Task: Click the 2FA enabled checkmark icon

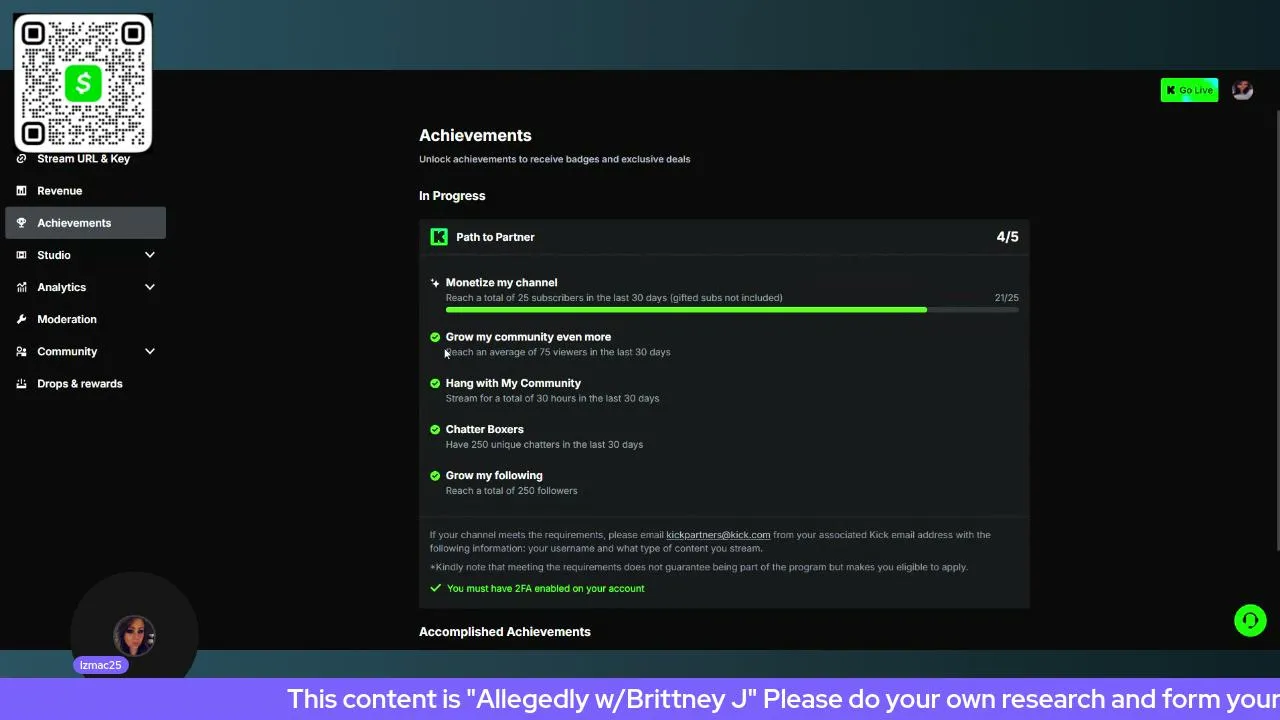Action: pyautogui.click(x=436, y=588)
